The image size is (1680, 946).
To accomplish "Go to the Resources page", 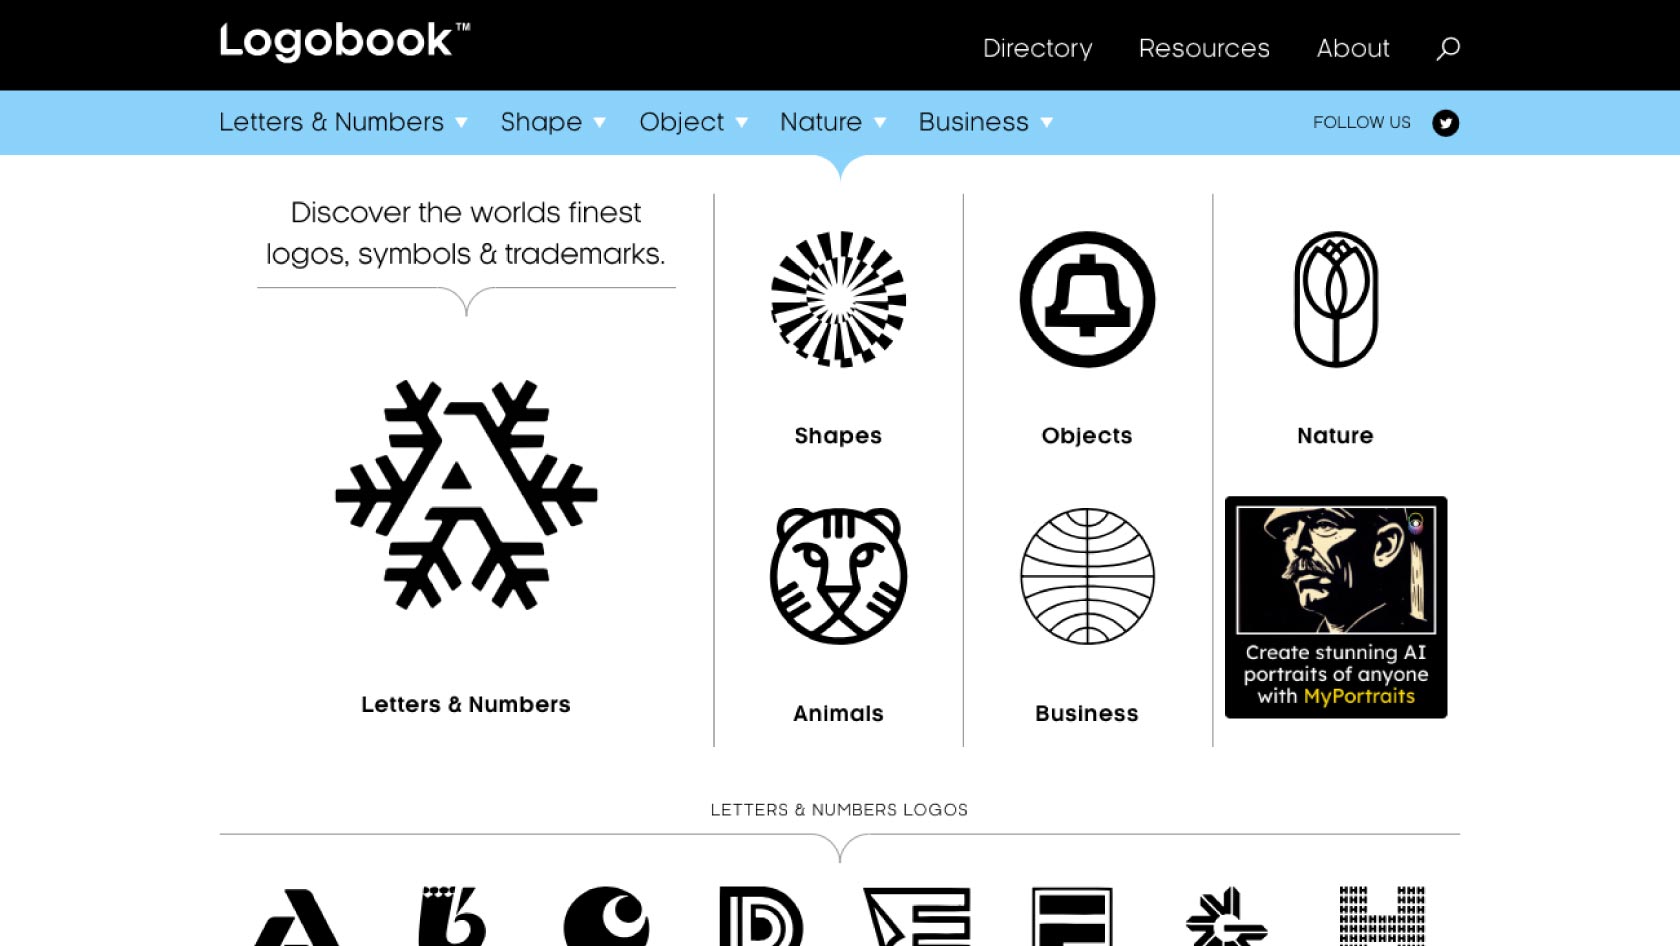I will click(x=1204, y=48).
